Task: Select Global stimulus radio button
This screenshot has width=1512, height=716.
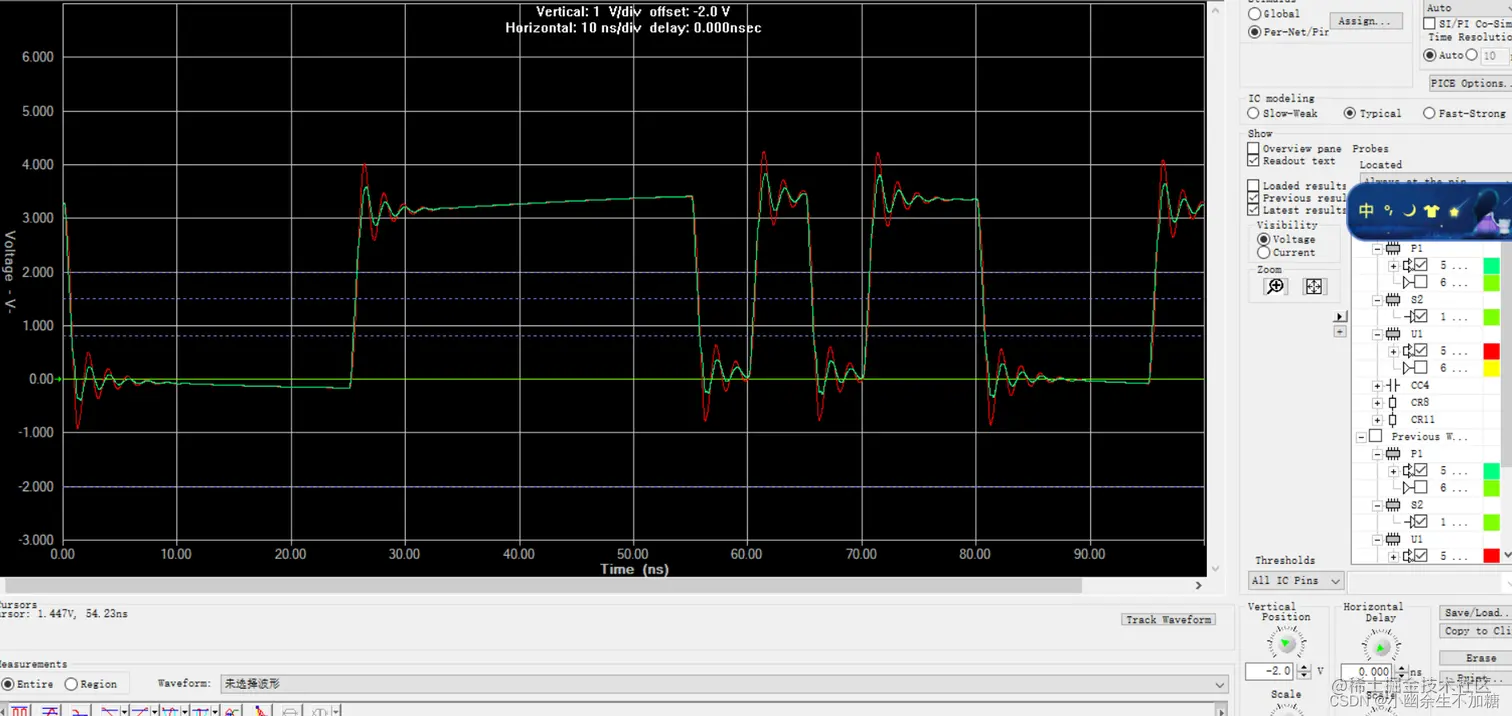Action: 1254,14
